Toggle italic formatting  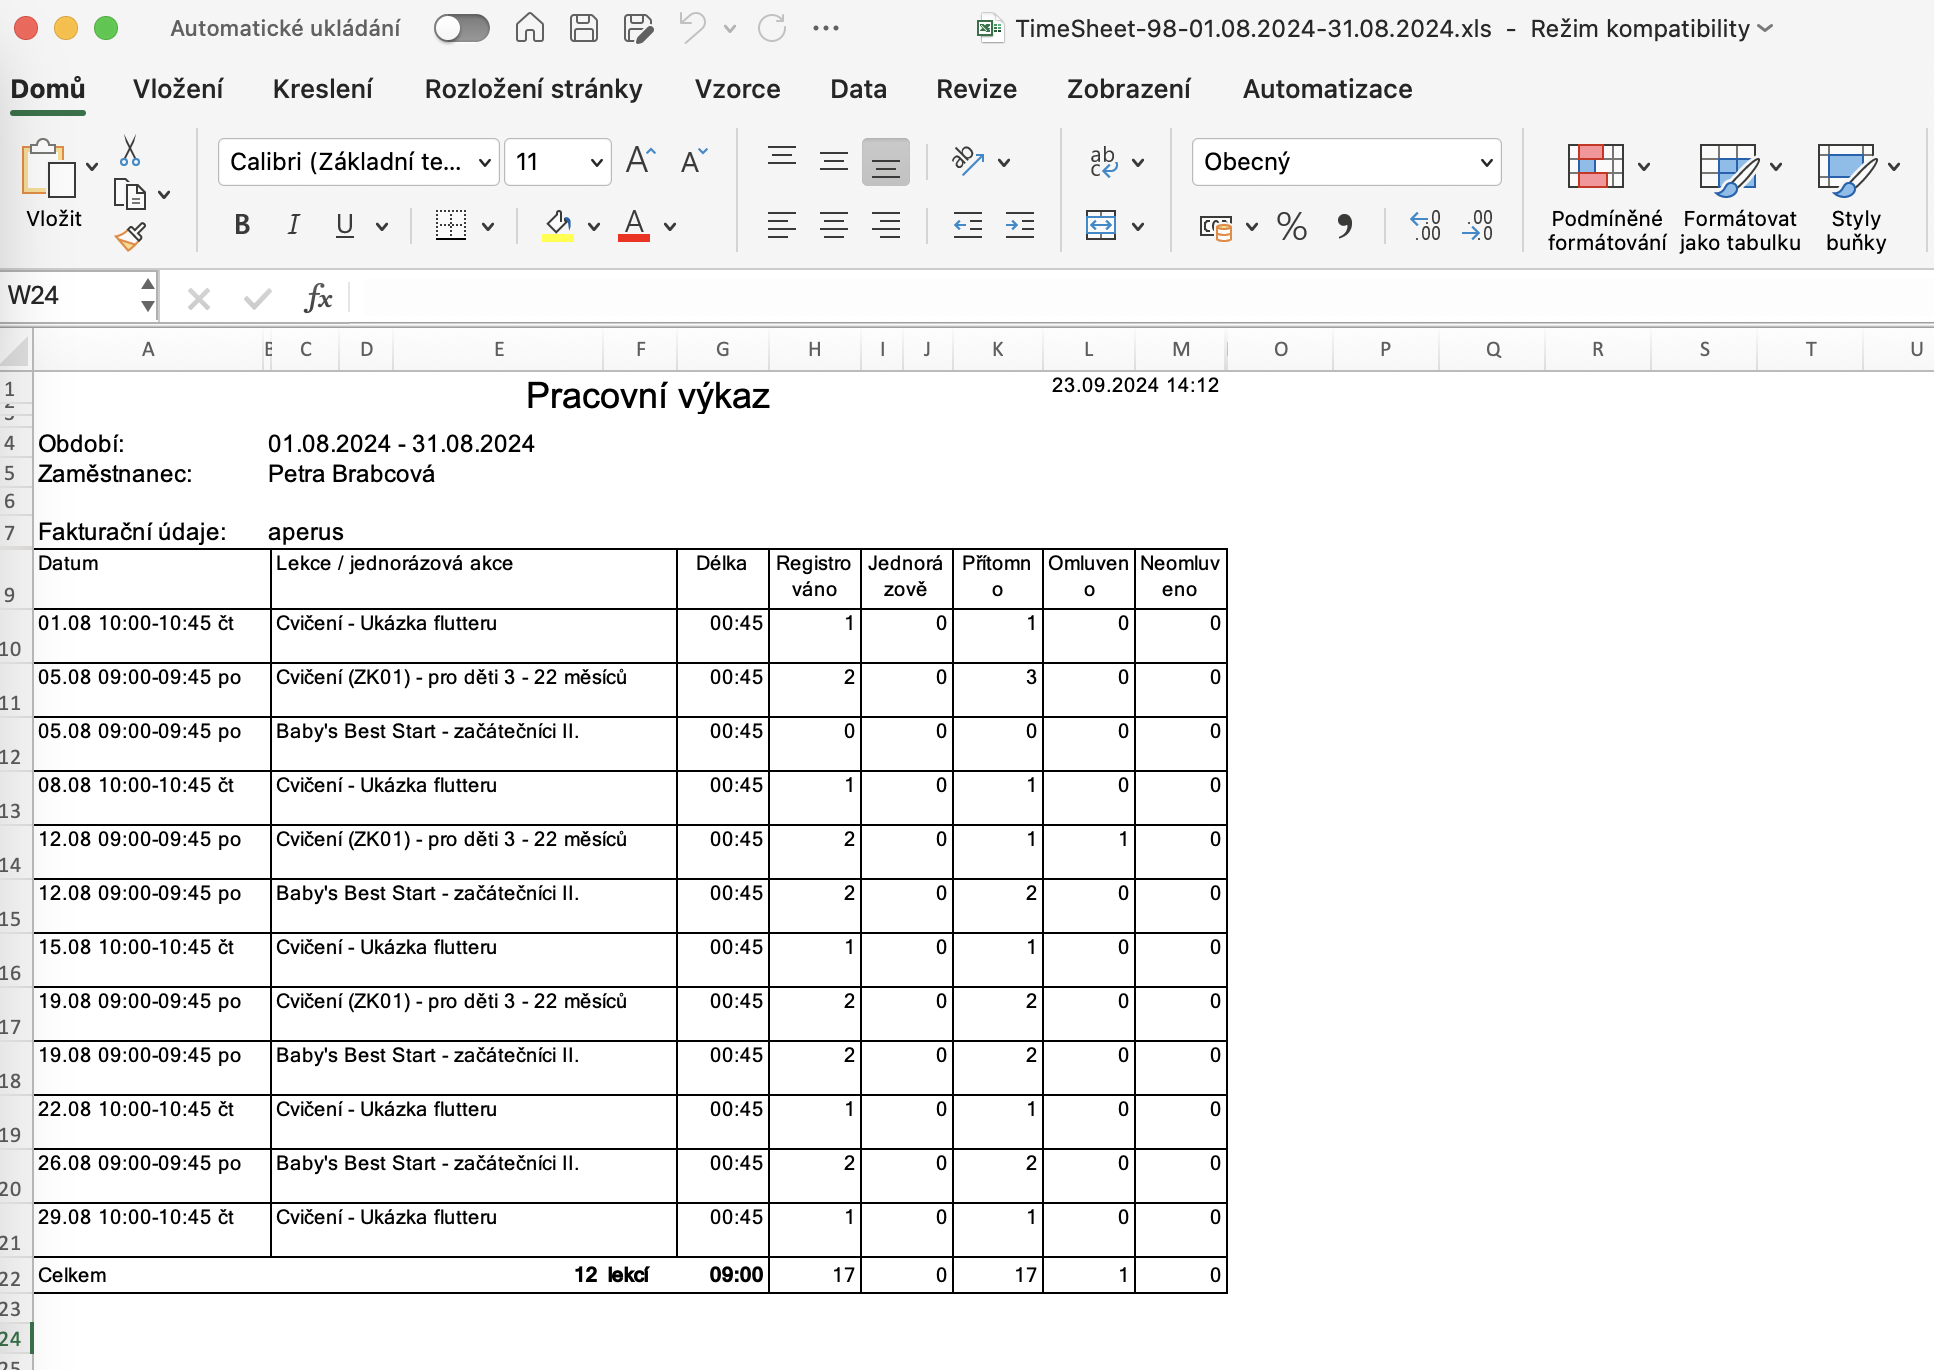point(293,225)
